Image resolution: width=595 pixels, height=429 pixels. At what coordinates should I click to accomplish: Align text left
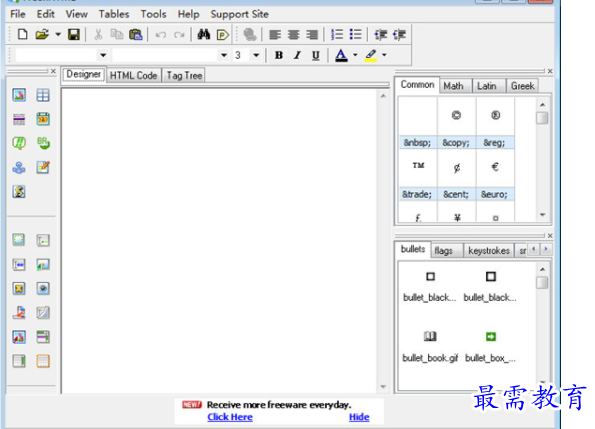275,35
